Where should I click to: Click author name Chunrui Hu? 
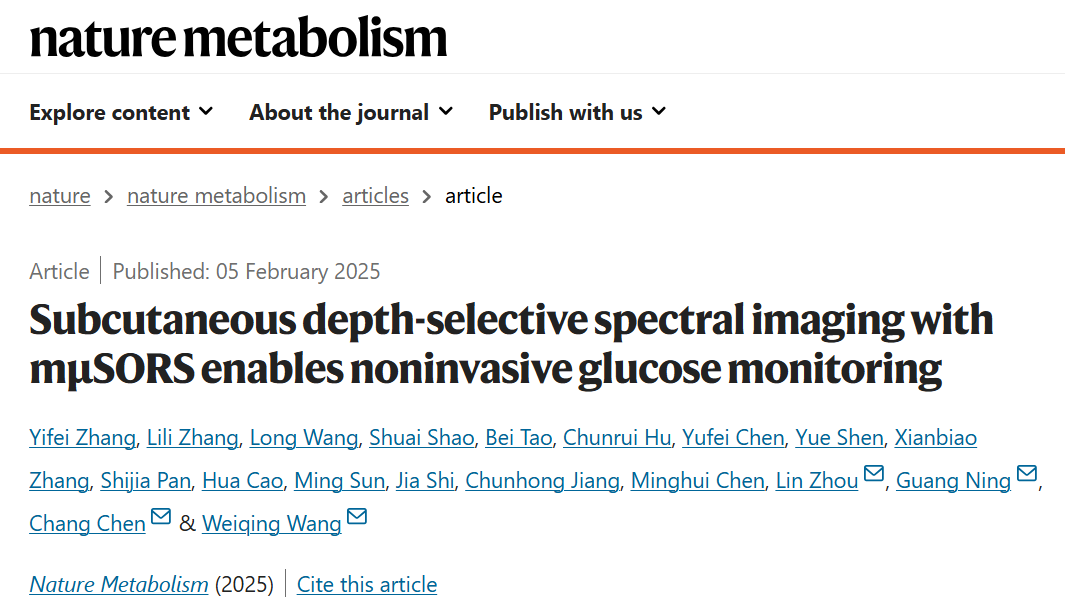point(617,438)
